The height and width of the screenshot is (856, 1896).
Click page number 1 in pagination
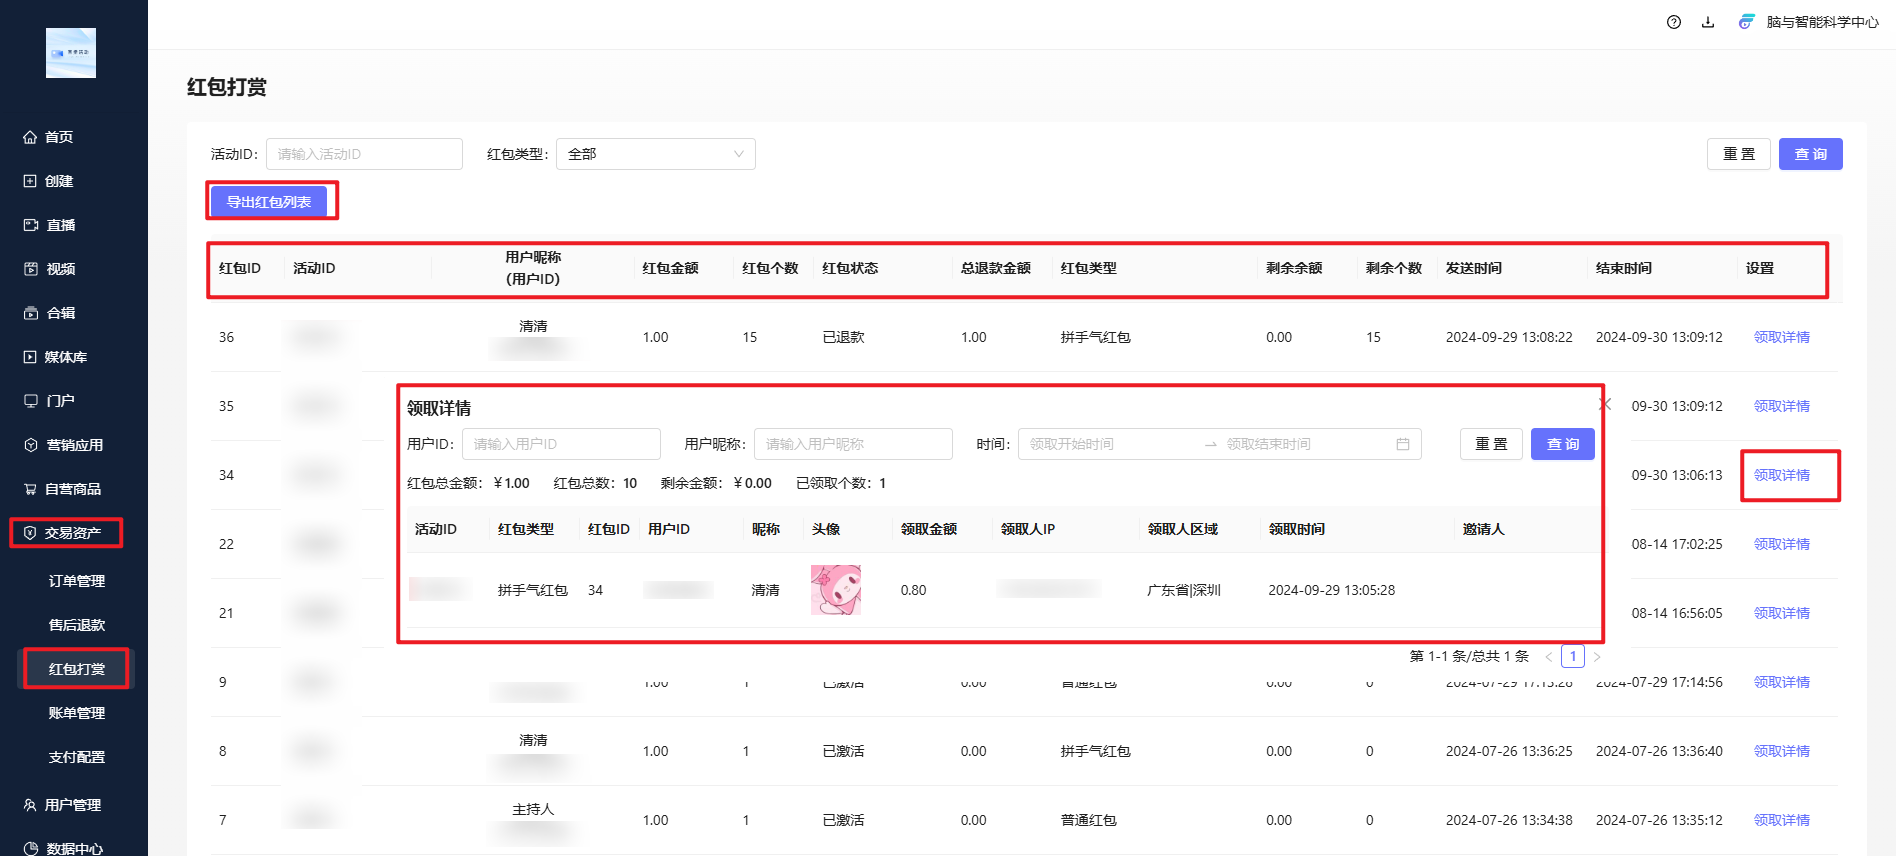[1573, 656]
